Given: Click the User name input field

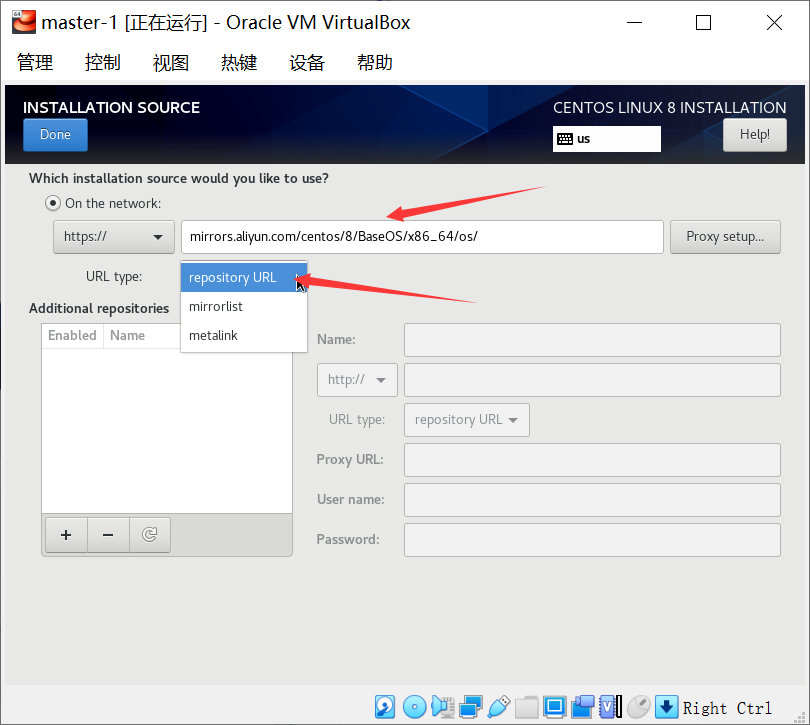Looking at the screenshot, I should tap(592, 500).
